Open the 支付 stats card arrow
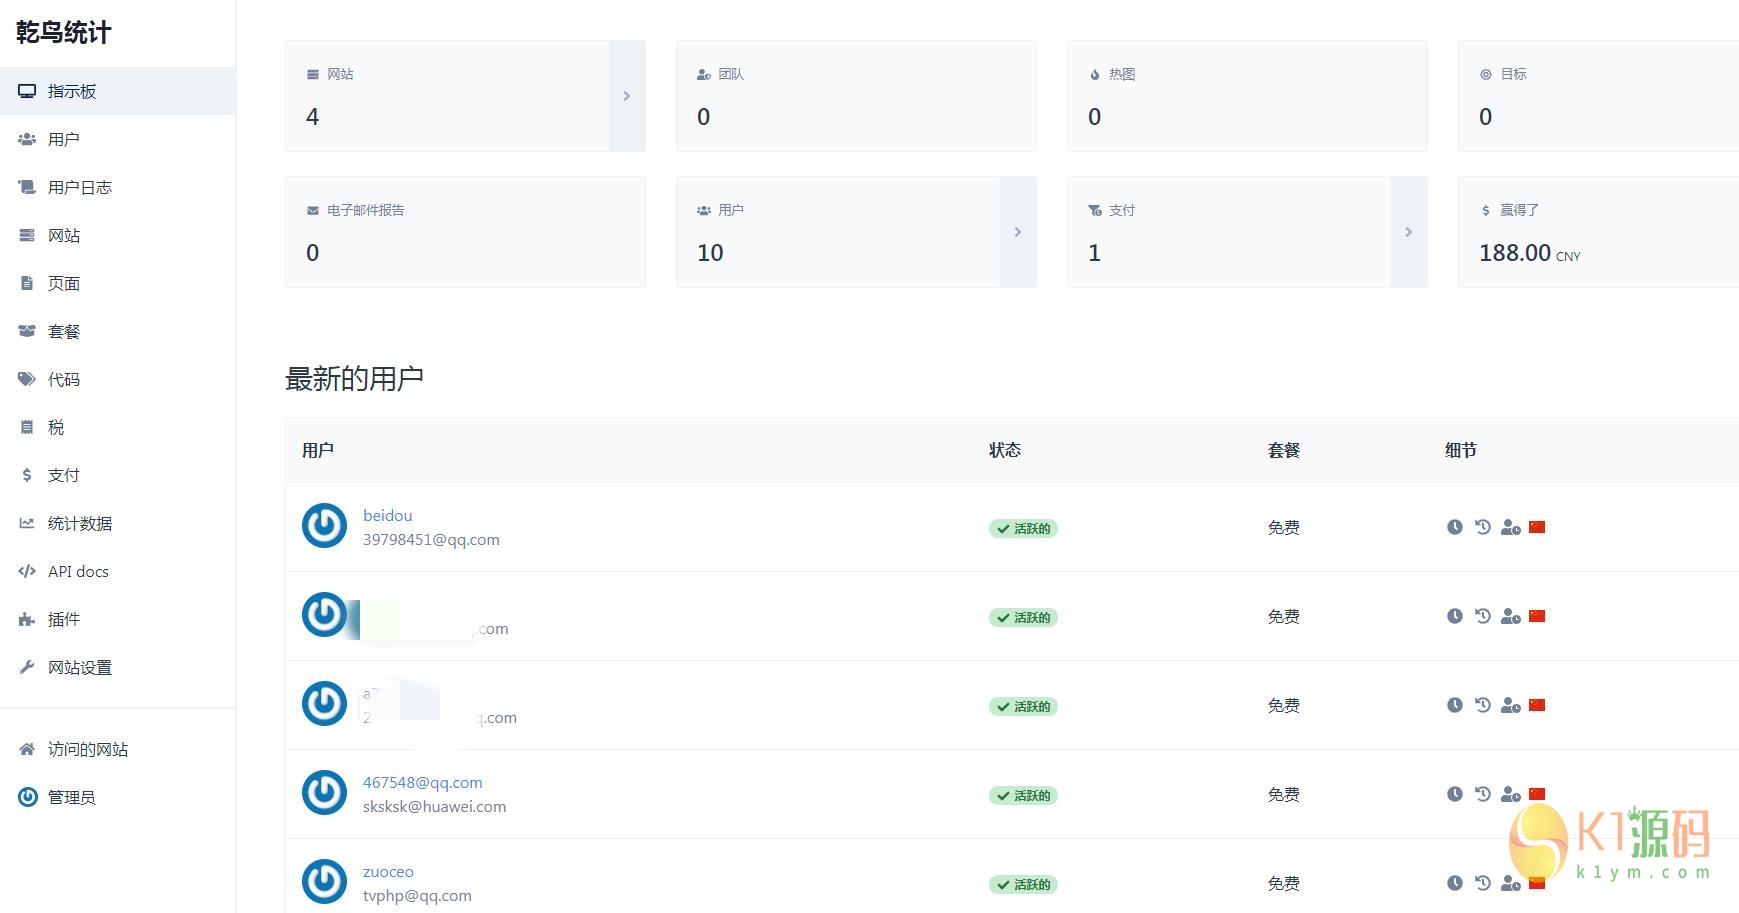Image resolution: width=1739 pixels, height=913 pixels. 1409,232
